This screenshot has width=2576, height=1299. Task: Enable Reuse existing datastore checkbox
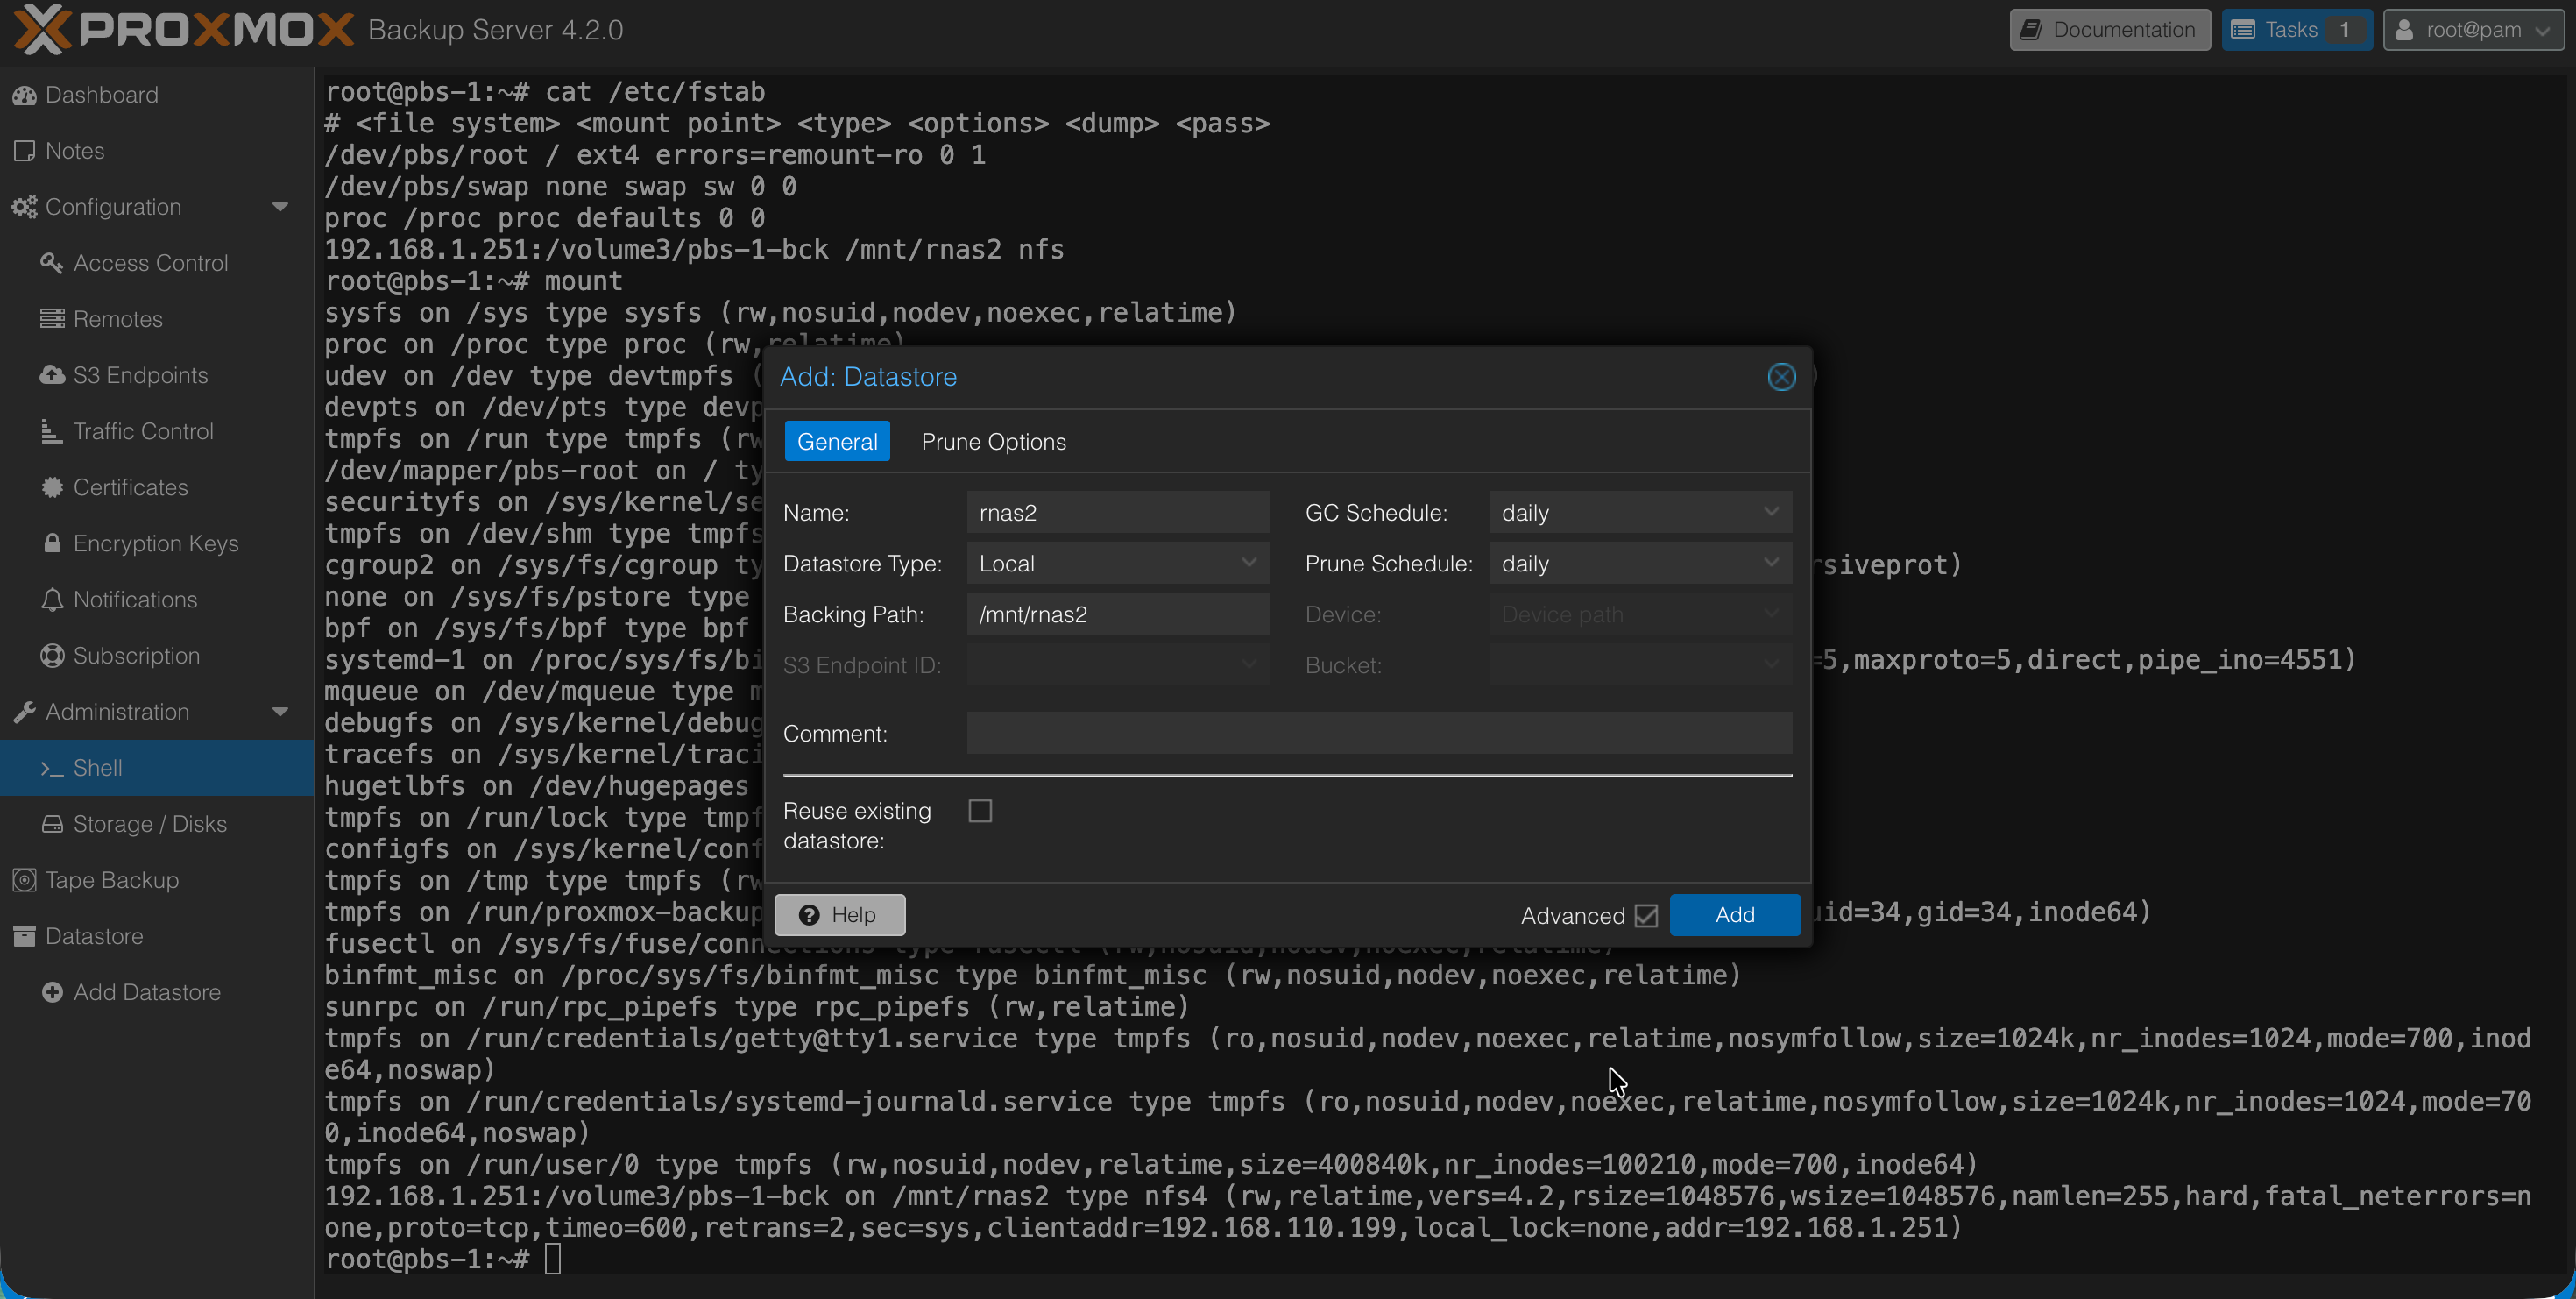tap(980, 811)
